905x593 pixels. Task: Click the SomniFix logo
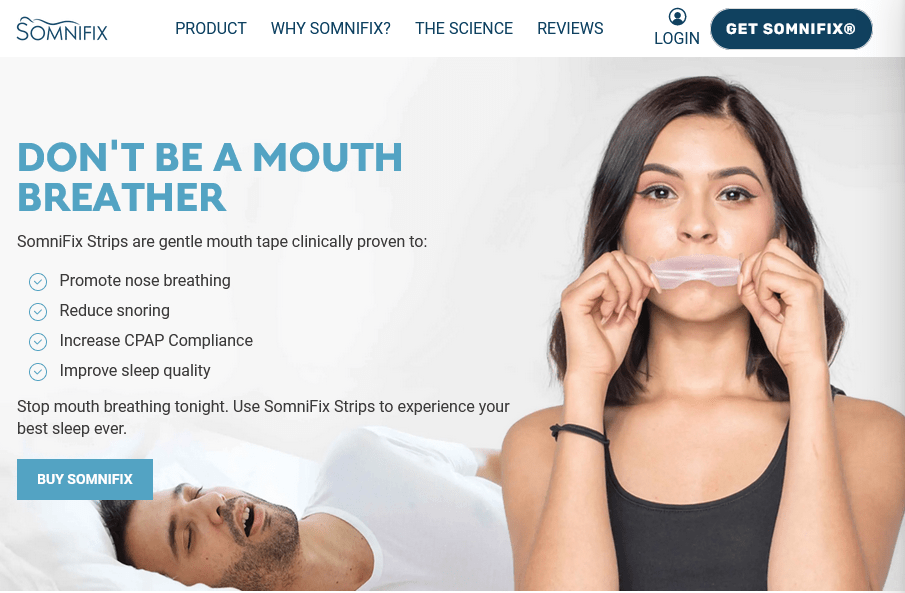coord(62,29)
